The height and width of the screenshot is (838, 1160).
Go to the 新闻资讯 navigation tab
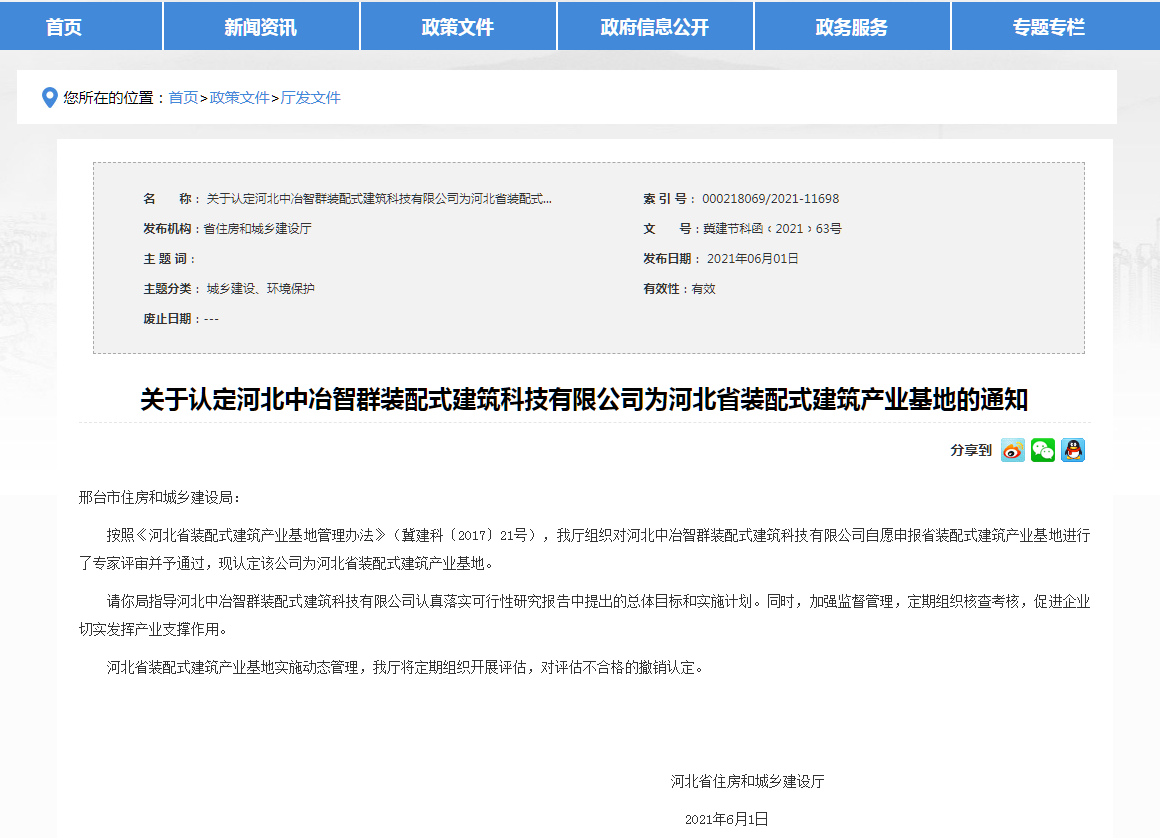click(x=260, y=27)
